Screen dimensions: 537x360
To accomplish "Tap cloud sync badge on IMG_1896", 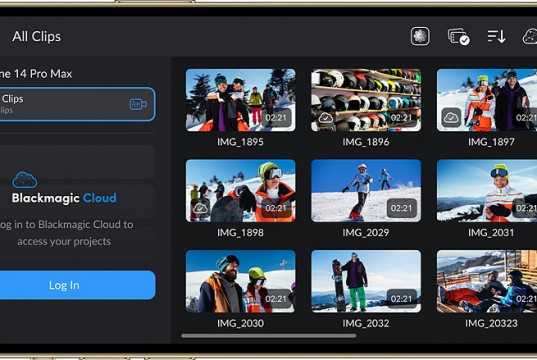I will pyautogui.click(x=326, y=118).
